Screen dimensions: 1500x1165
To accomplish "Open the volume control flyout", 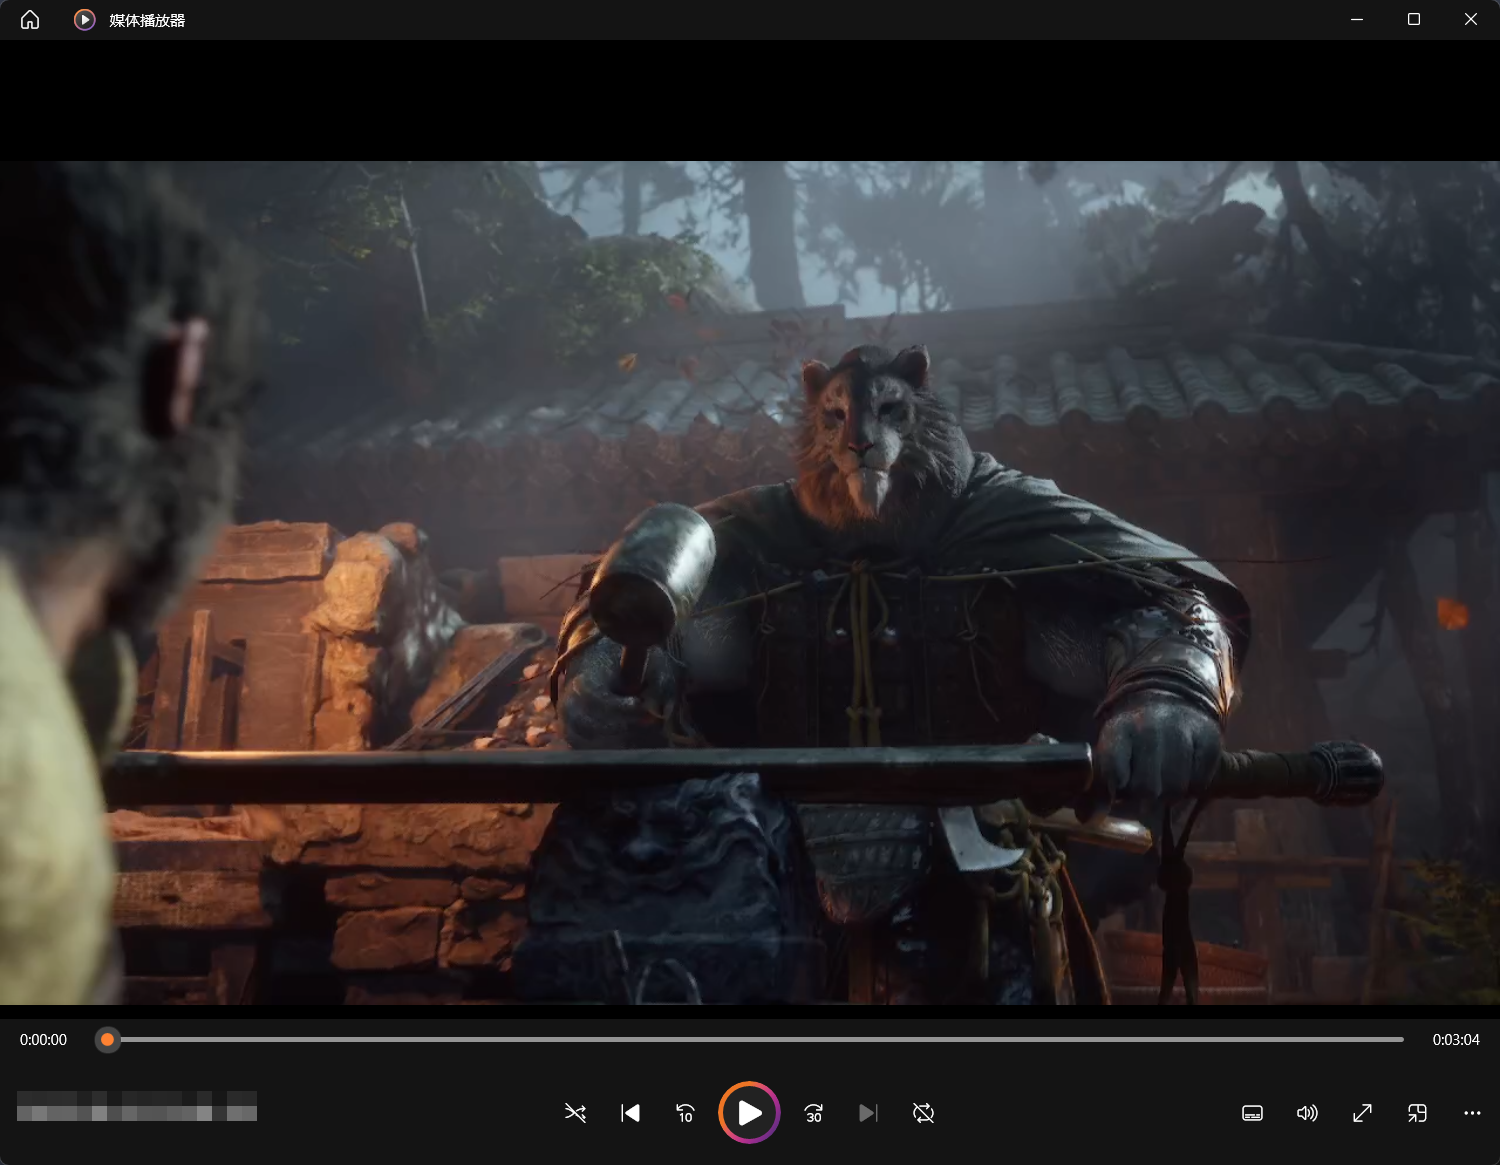I will pyautogui.click(x=1307, y=1113).
